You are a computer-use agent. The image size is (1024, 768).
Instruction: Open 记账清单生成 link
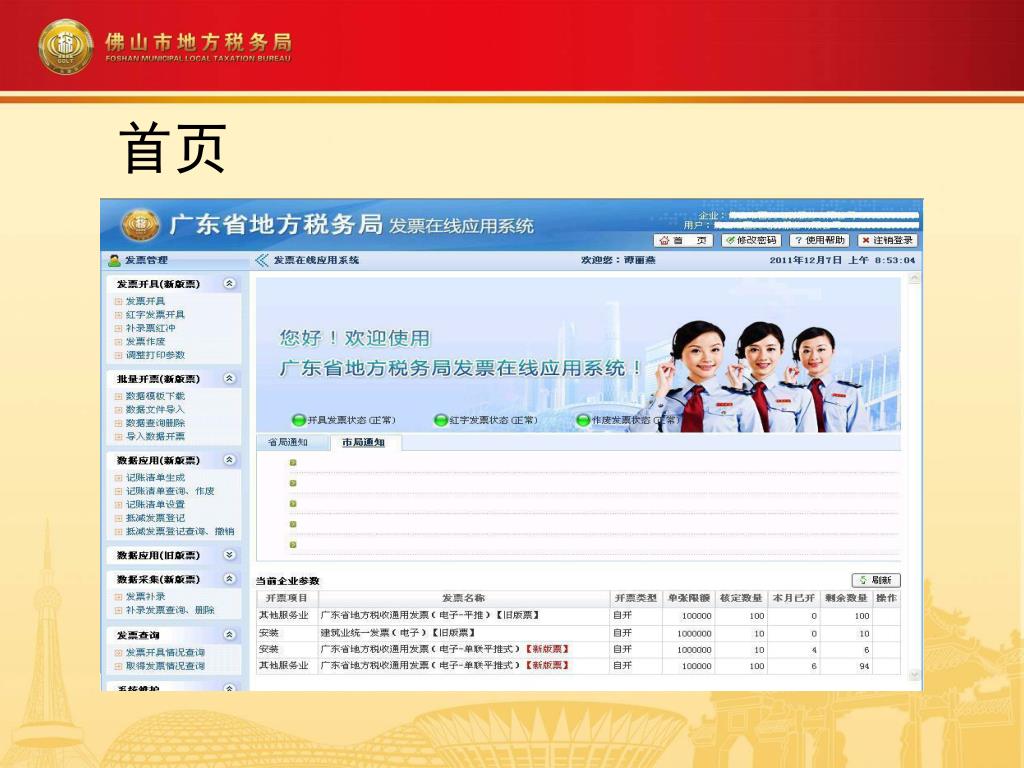tap(155, 477)
